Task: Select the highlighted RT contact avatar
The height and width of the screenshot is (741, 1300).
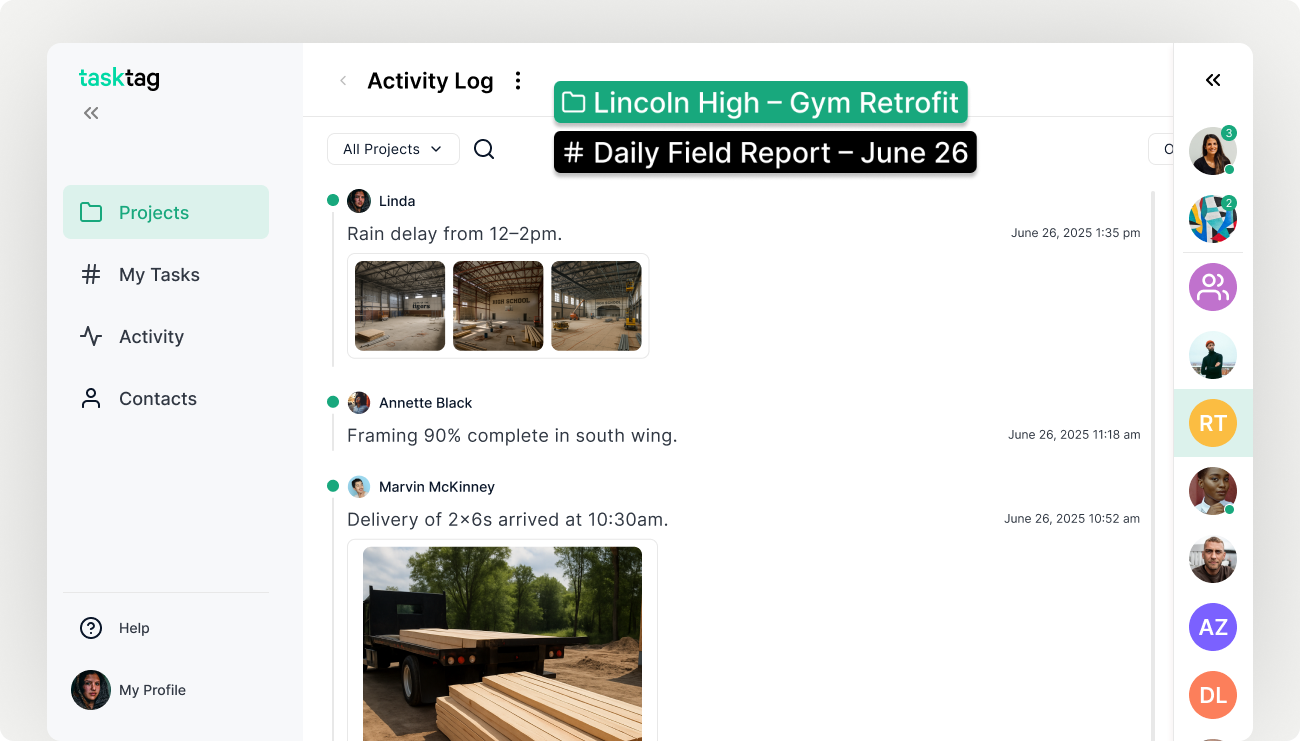Action: [1212, 422]
